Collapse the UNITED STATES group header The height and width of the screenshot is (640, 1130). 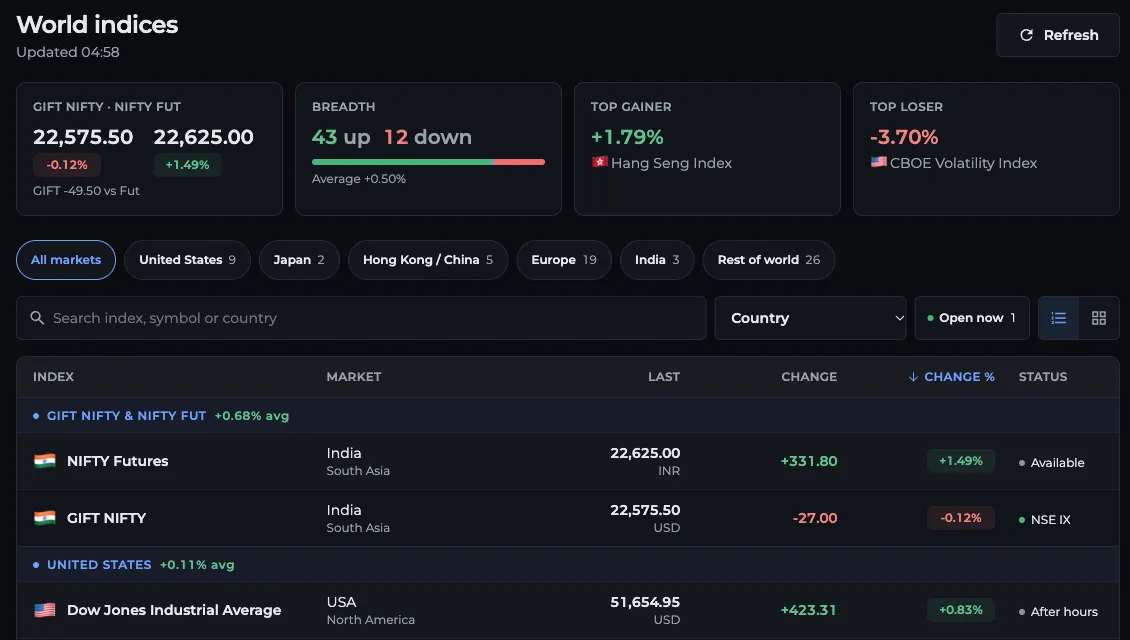point(567,565)
